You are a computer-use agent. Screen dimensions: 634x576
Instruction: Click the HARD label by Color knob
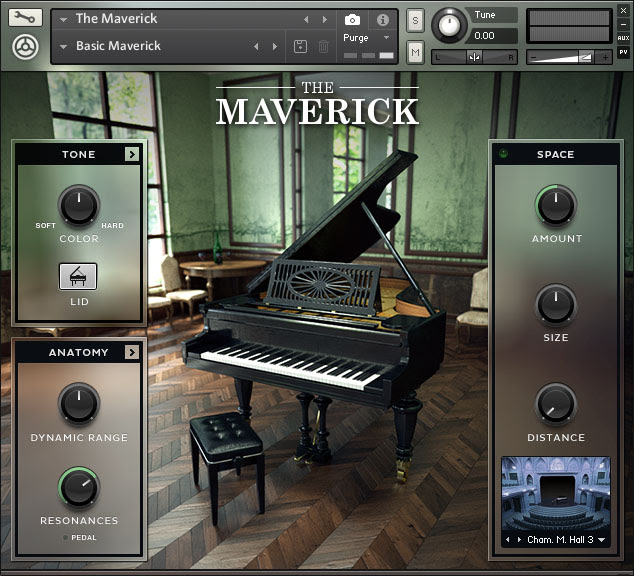(112, 226)
